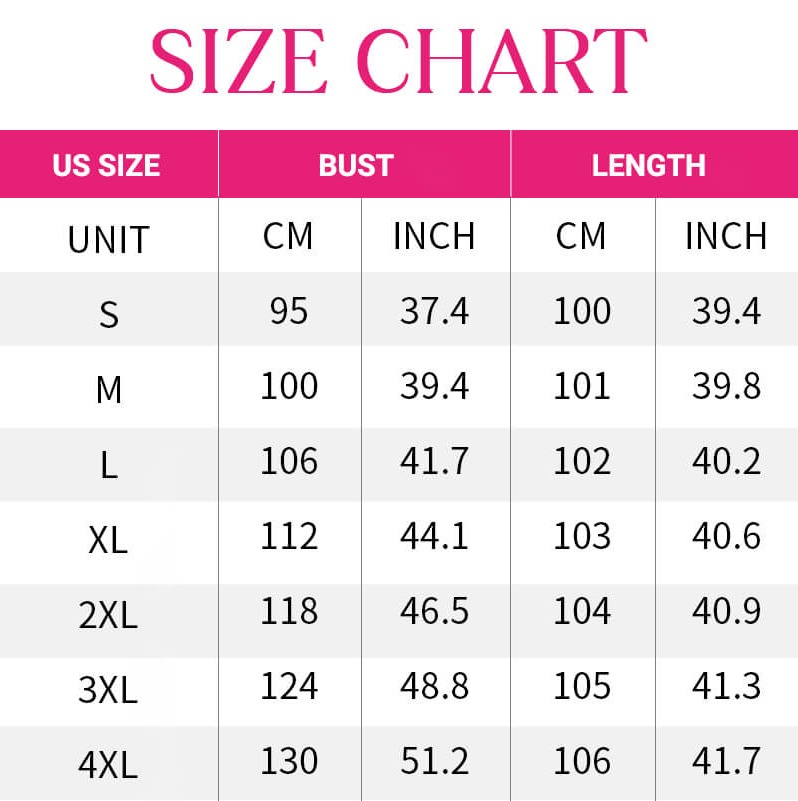798x801 pixels.
Task: Select the S size row label
Action: [108, 315]
